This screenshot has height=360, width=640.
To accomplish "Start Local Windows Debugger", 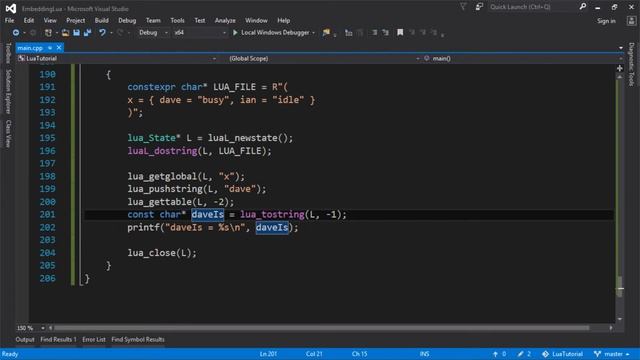I will pyautogui.click(x=271, y=33).
